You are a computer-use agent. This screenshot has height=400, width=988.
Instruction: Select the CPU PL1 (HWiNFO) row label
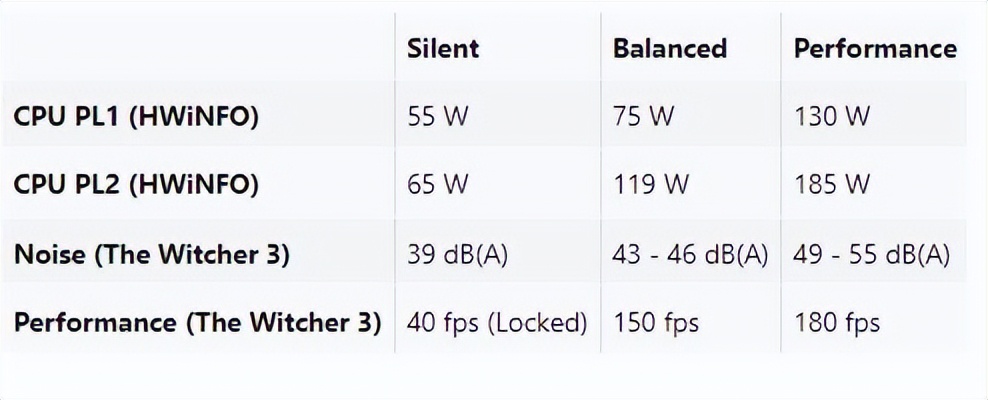(136, 116)
